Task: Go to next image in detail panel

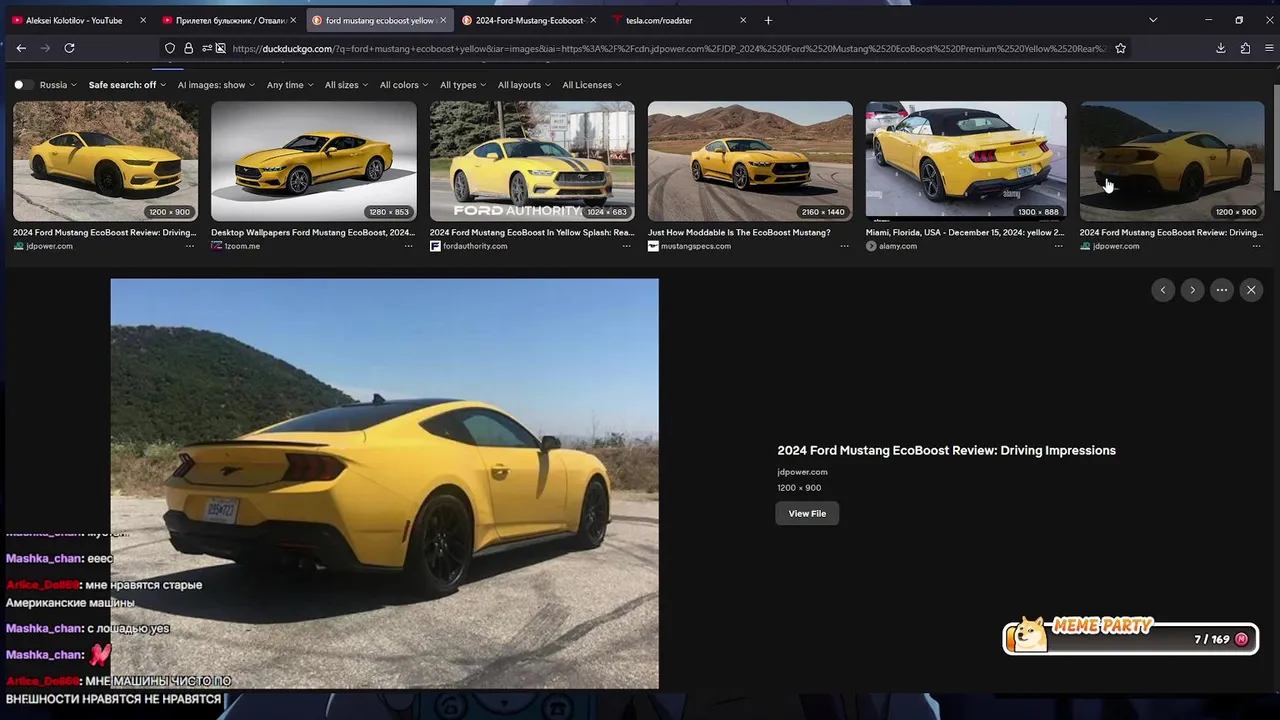Action: click(1192, 290)
